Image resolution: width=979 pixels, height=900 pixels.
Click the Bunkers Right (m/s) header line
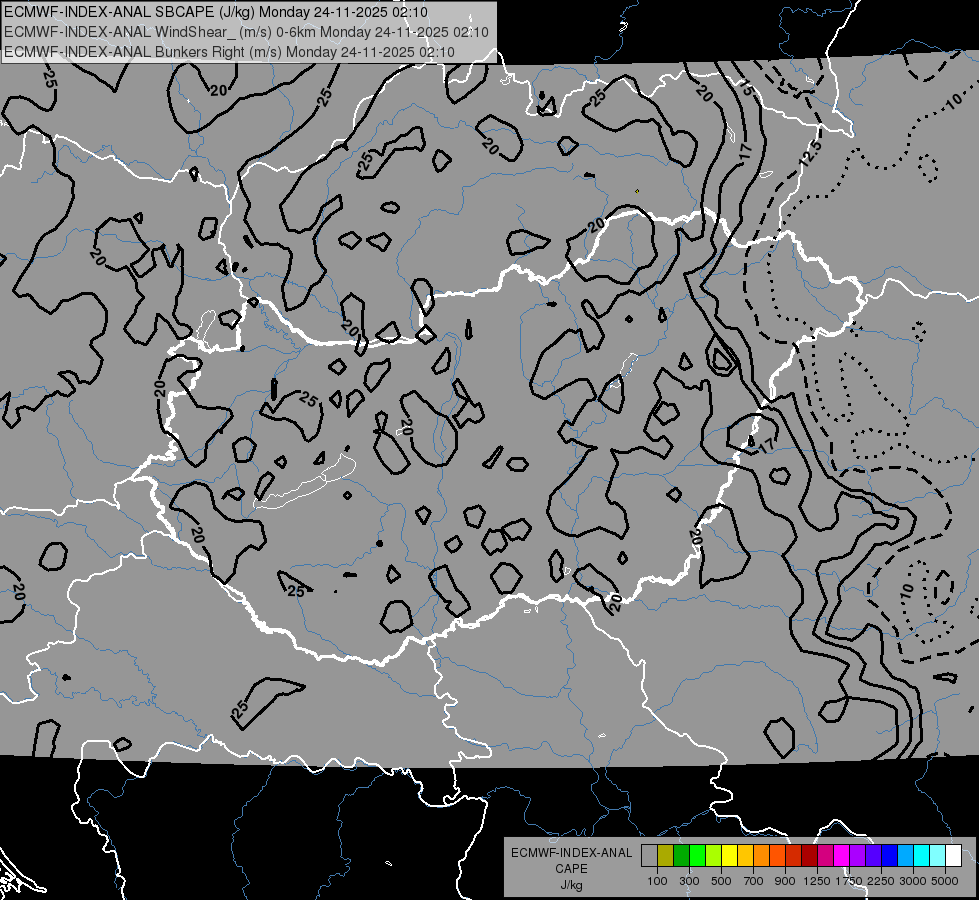coord(229,52)
